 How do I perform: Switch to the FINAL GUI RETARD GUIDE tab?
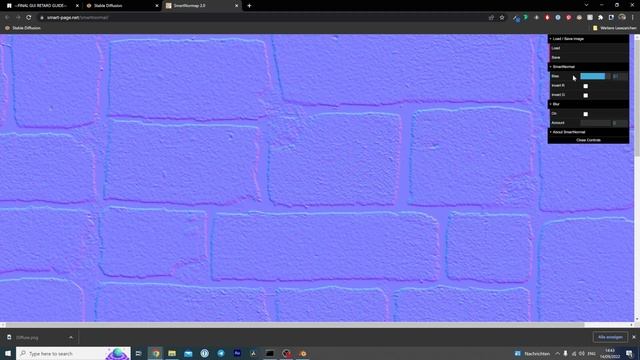[x=42, y=6]
